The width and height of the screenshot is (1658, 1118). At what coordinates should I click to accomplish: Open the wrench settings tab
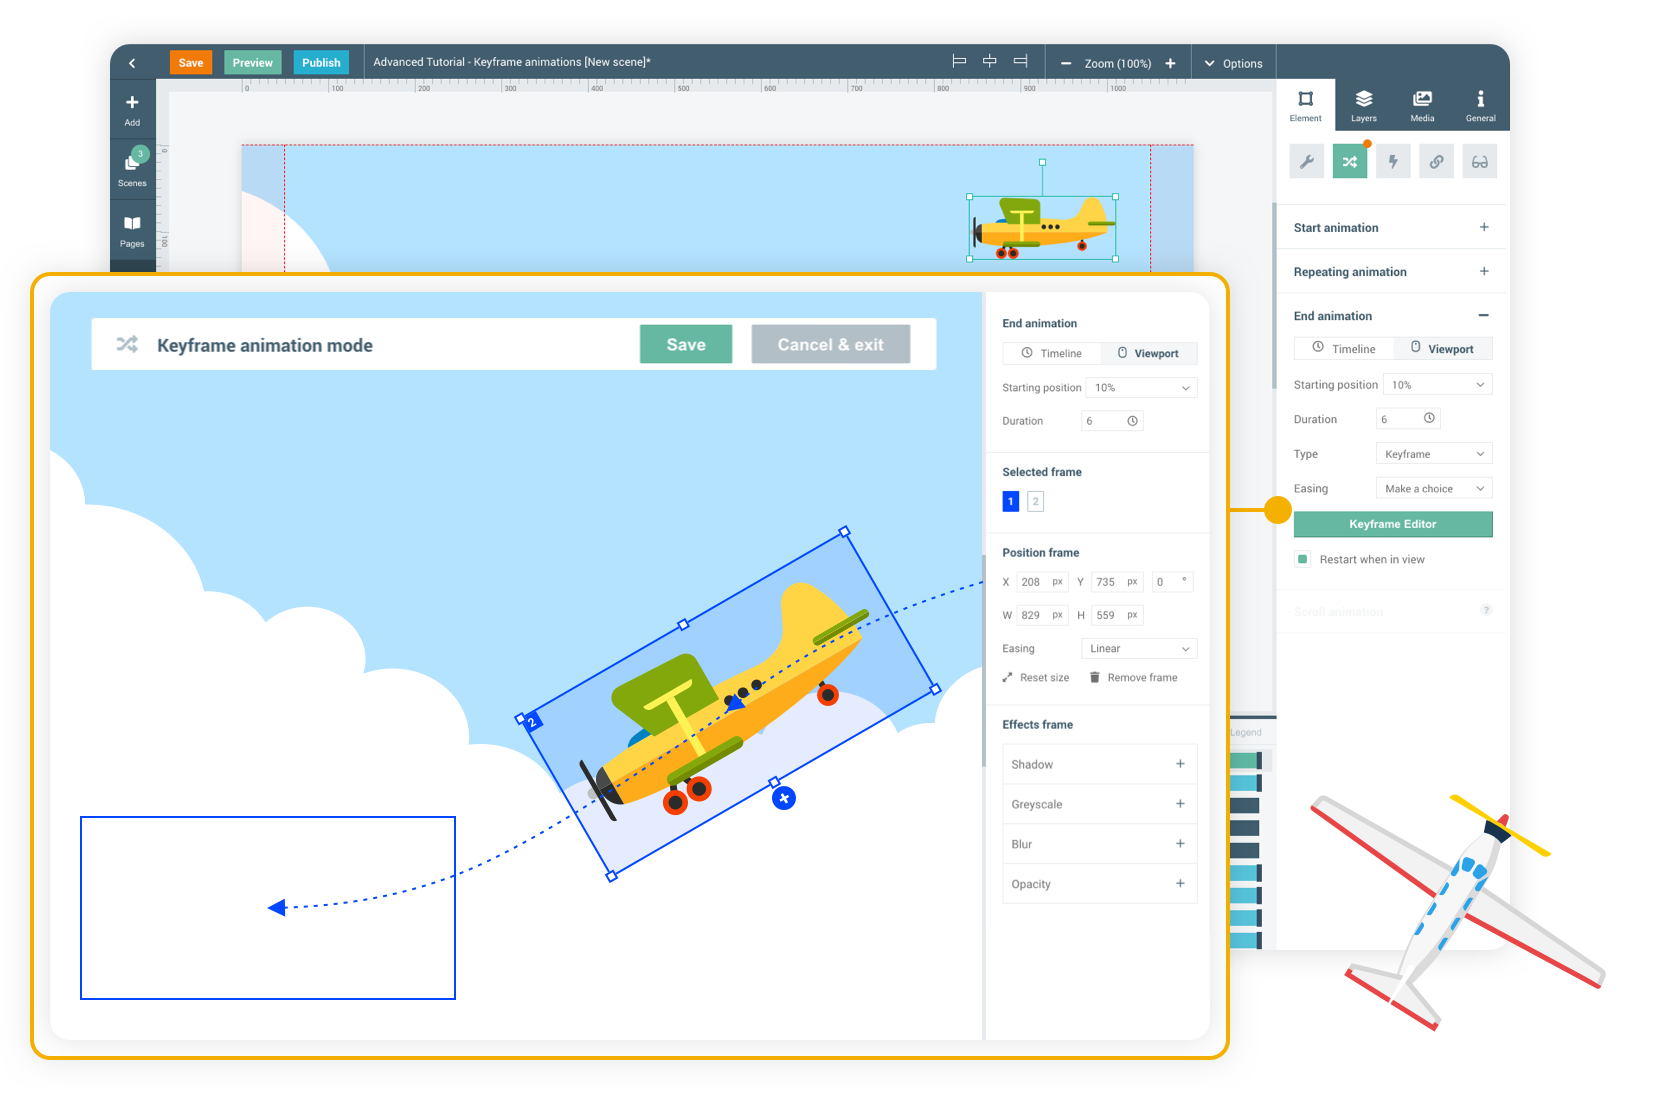pyautogui.click(x=1306, y=161)
